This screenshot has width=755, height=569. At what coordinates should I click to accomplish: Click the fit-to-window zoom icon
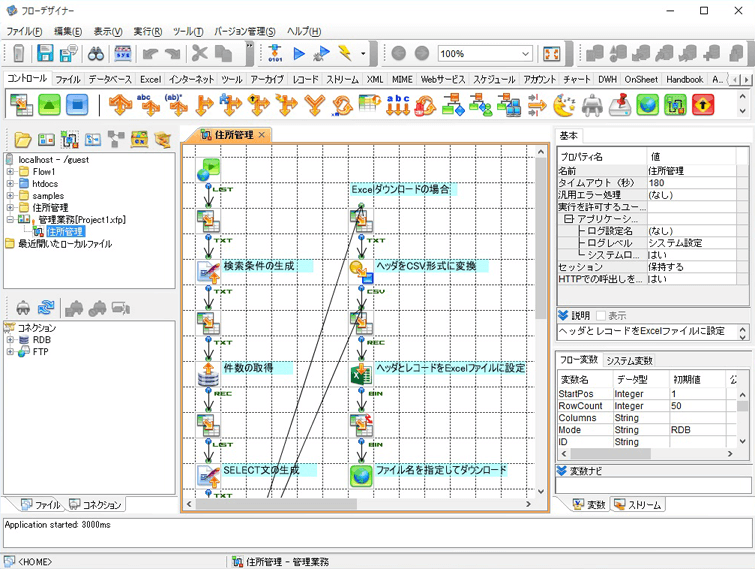click(550, 53)
